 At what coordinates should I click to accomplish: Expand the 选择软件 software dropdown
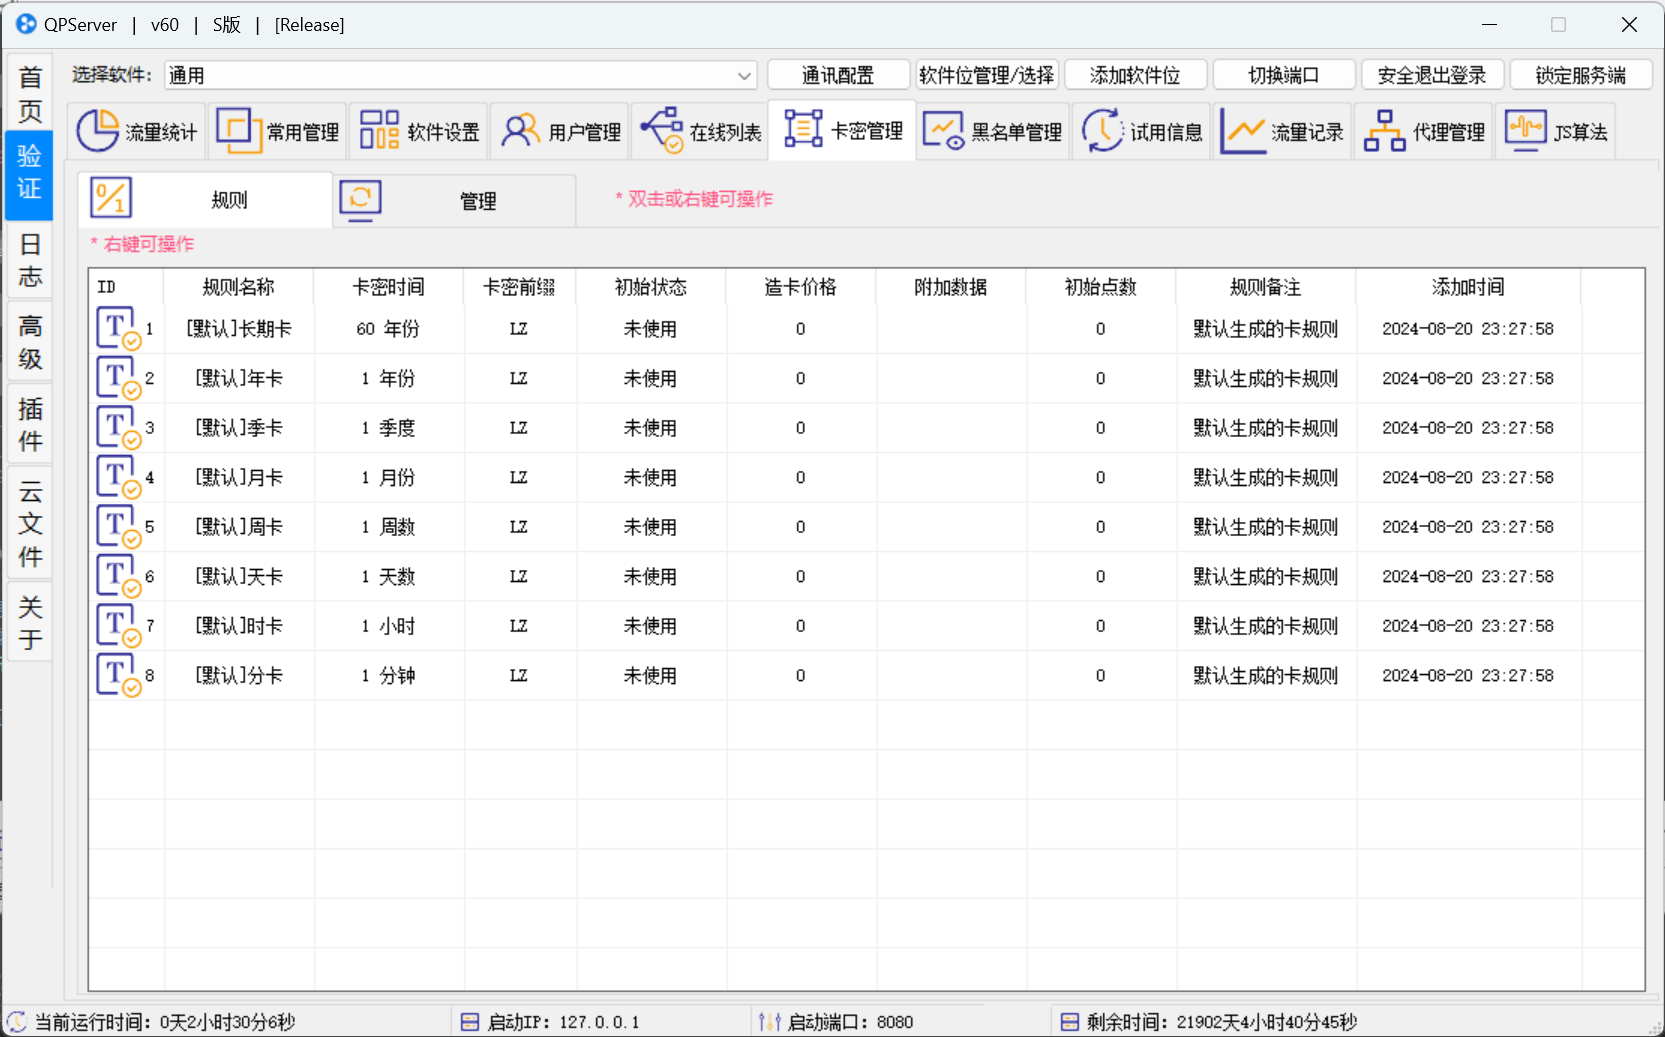(743, 74)
